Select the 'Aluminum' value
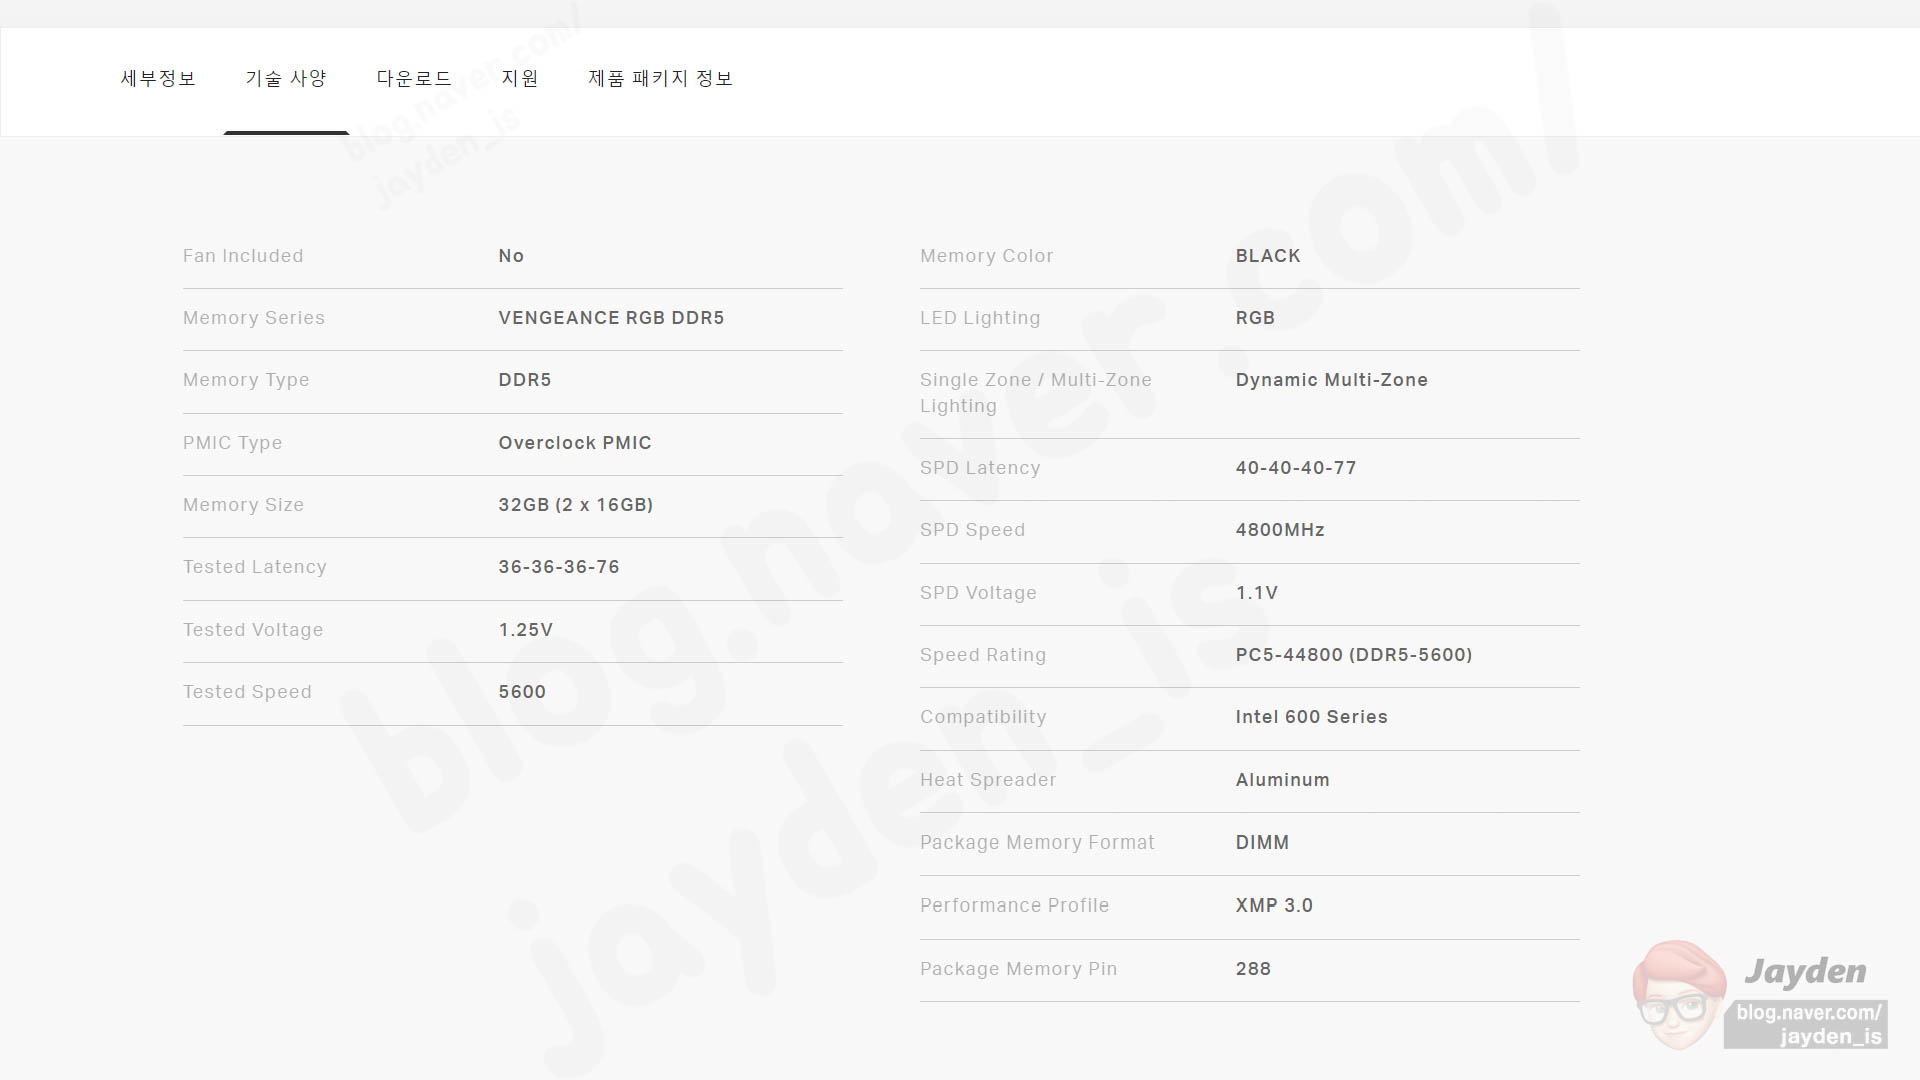 click(x=1283, y=780)
